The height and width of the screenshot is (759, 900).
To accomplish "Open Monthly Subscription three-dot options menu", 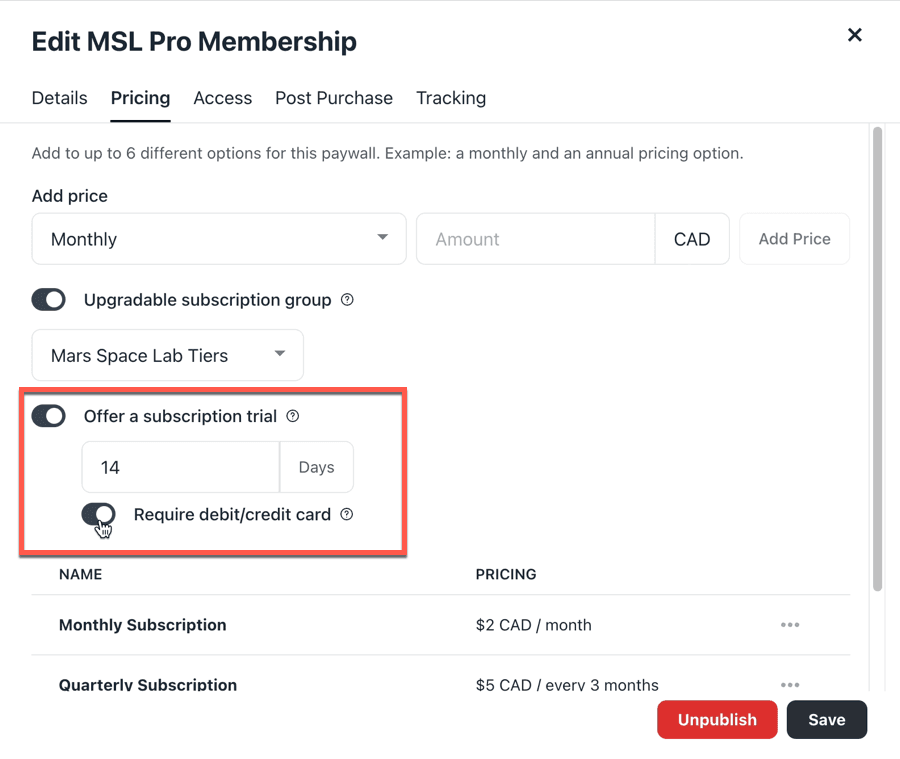I will 790,625.
